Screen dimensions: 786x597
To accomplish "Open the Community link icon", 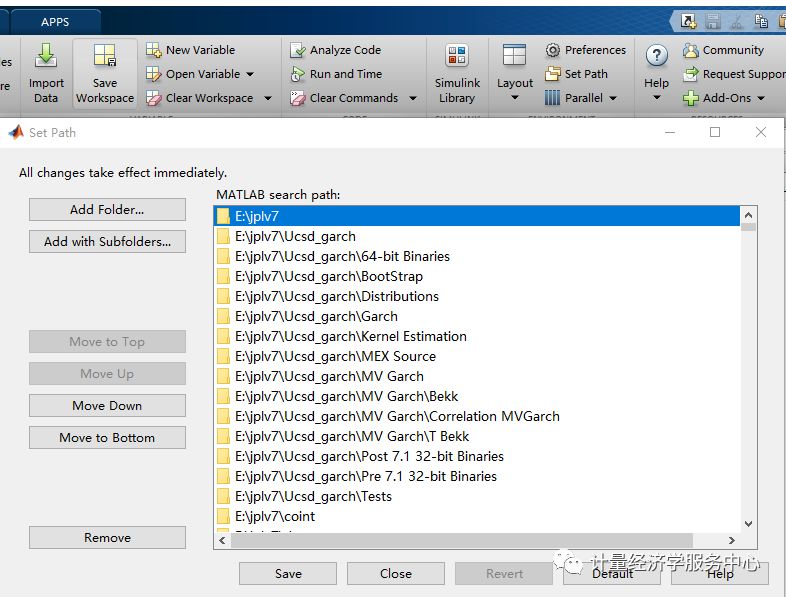I will pyautogui.click(x=690, y=50).
